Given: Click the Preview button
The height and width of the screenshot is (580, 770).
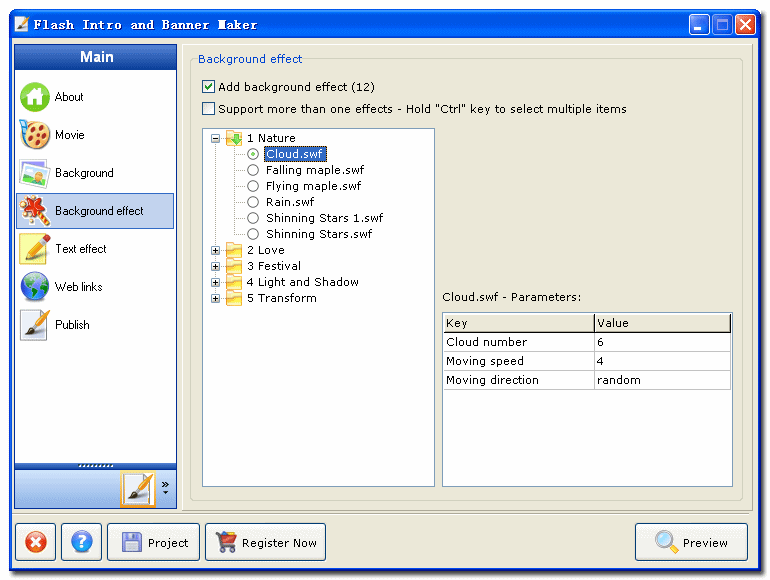Looking at the screenshot, I should (x=691, y=542).
